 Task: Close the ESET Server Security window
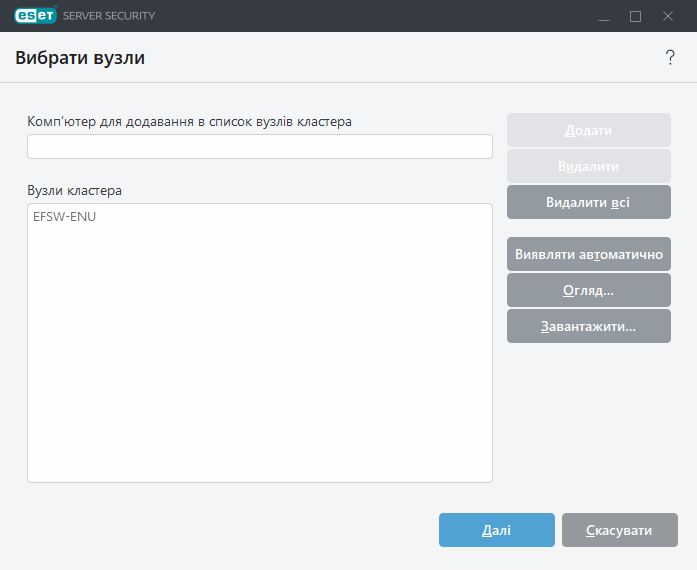(x=668, y=16)
